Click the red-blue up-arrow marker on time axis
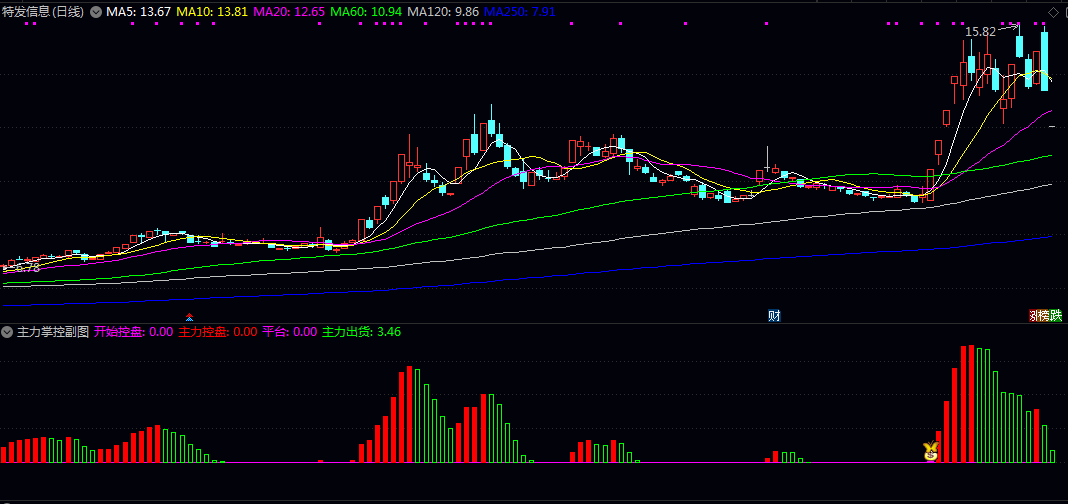Image resolution: width=1068 pixels, height=504 pixels. (x=189, y=317)
